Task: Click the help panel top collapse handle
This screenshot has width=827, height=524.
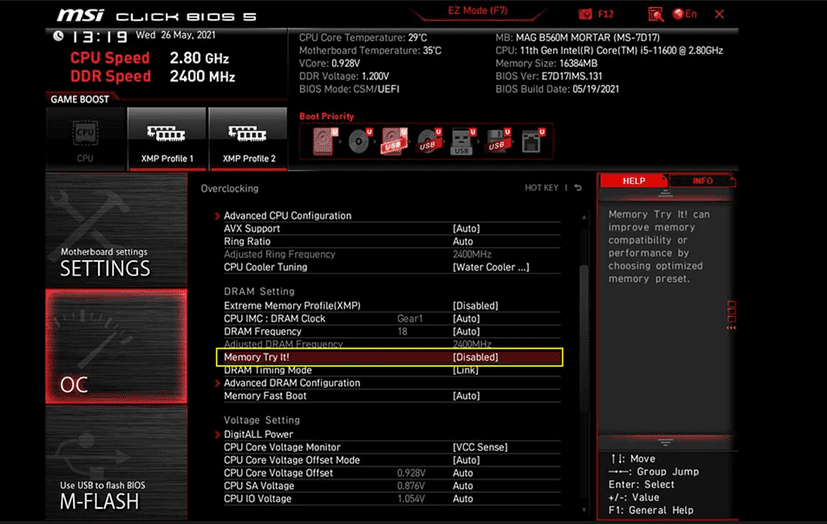Action: pos(665,194)
